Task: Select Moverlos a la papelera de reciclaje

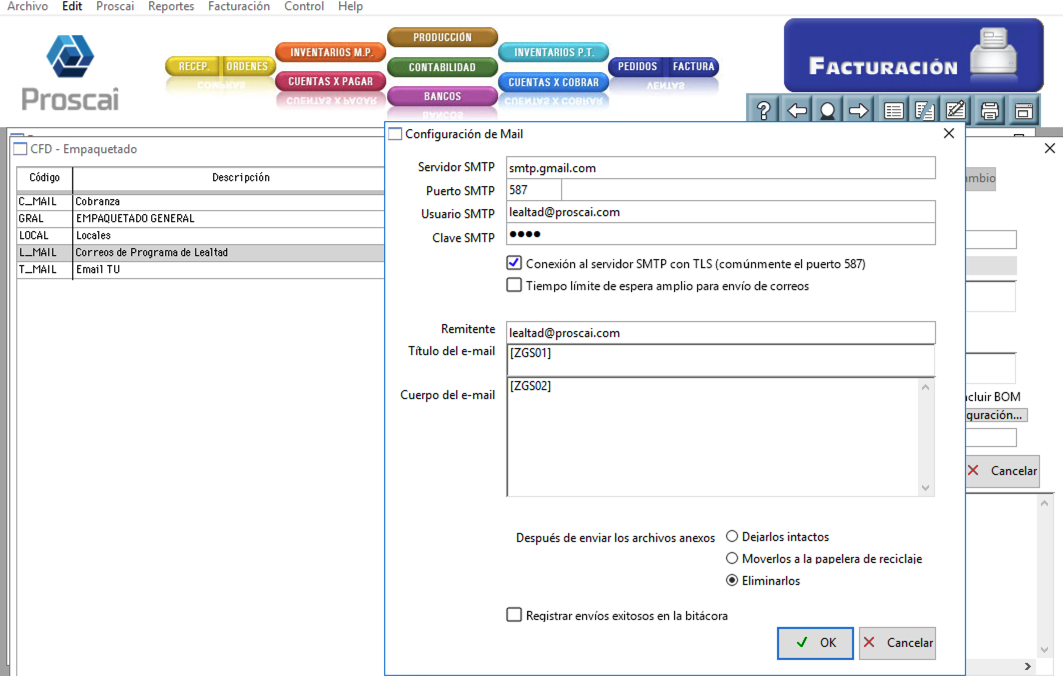Action: 731,558
